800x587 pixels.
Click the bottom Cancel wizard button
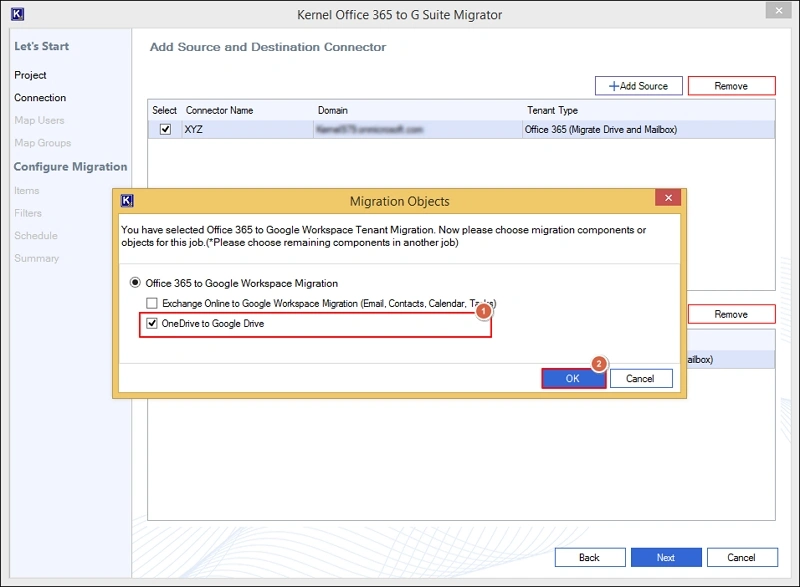point(741,557)
